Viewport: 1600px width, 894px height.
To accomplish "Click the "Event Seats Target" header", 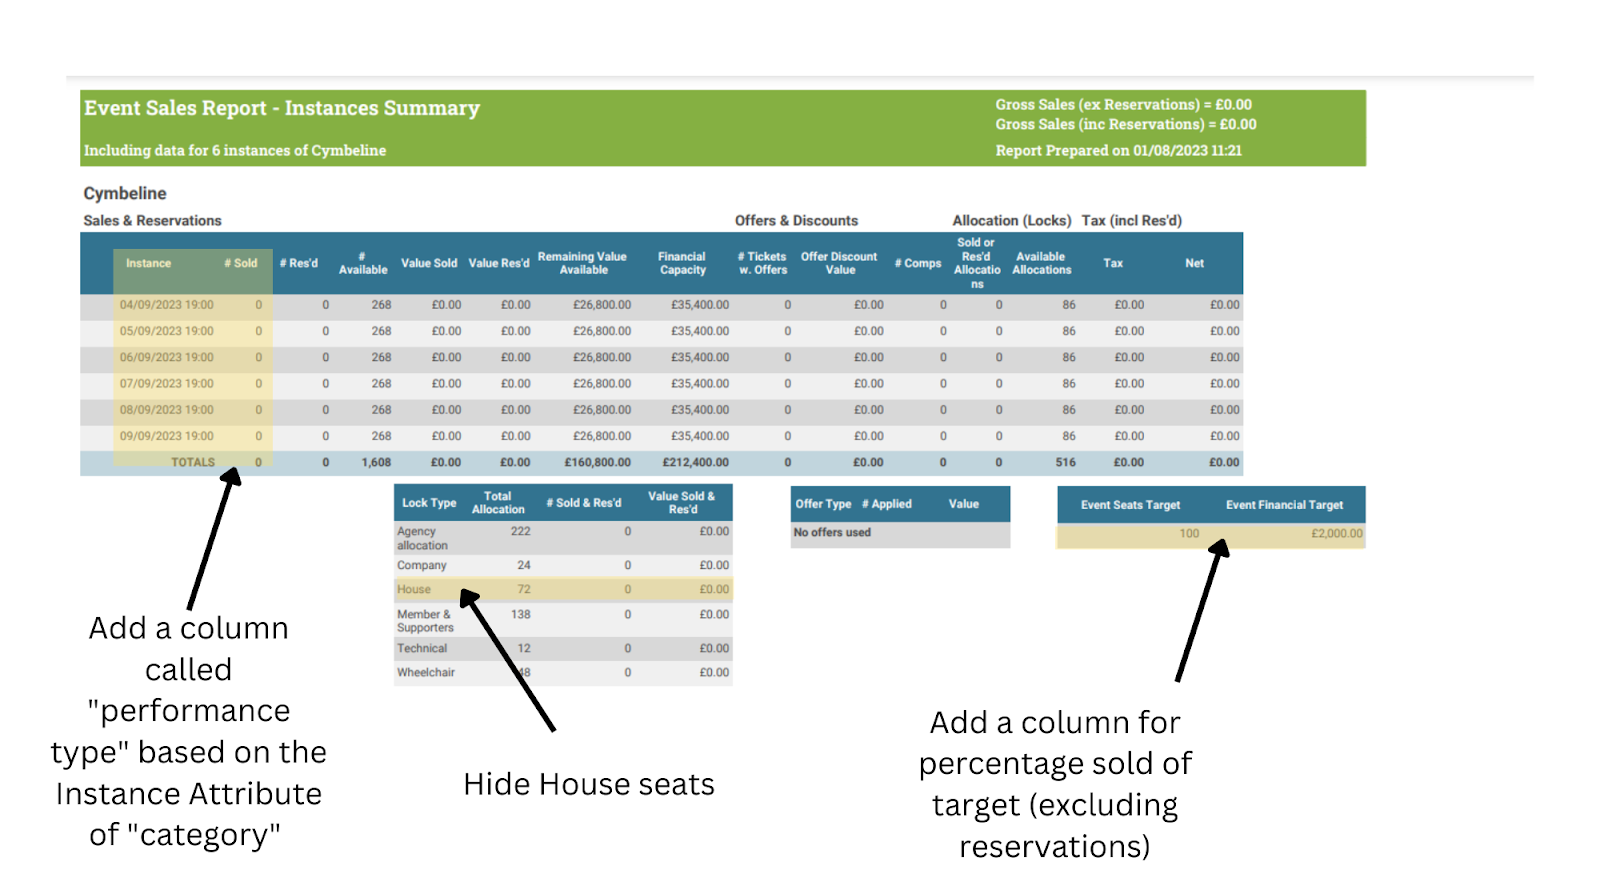I will click(x=1130, y=505).
